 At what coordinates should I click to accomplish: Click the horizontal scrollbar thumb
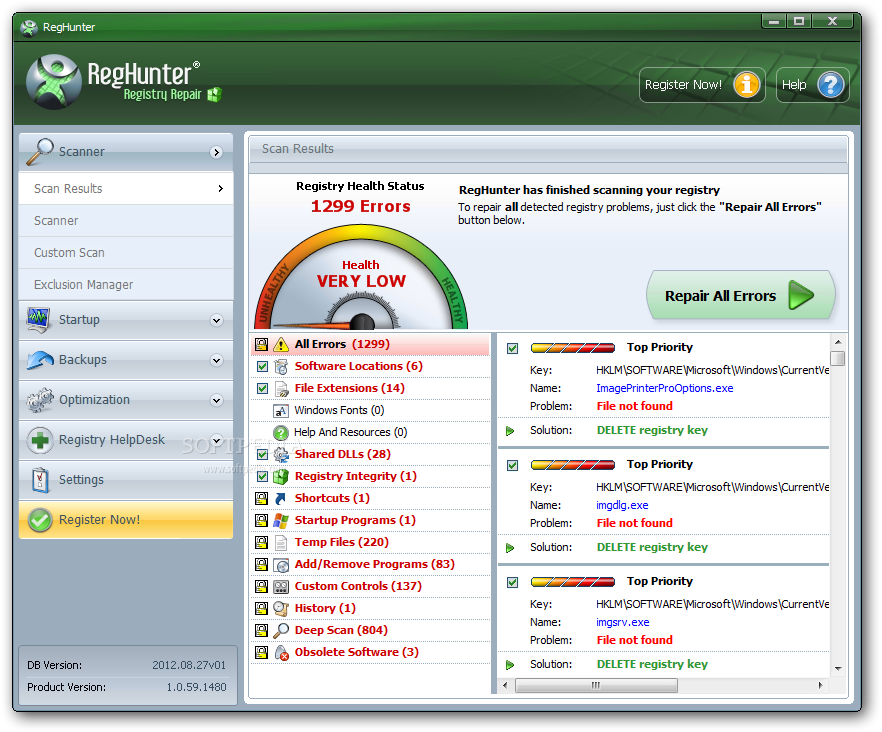pos(596,685)
